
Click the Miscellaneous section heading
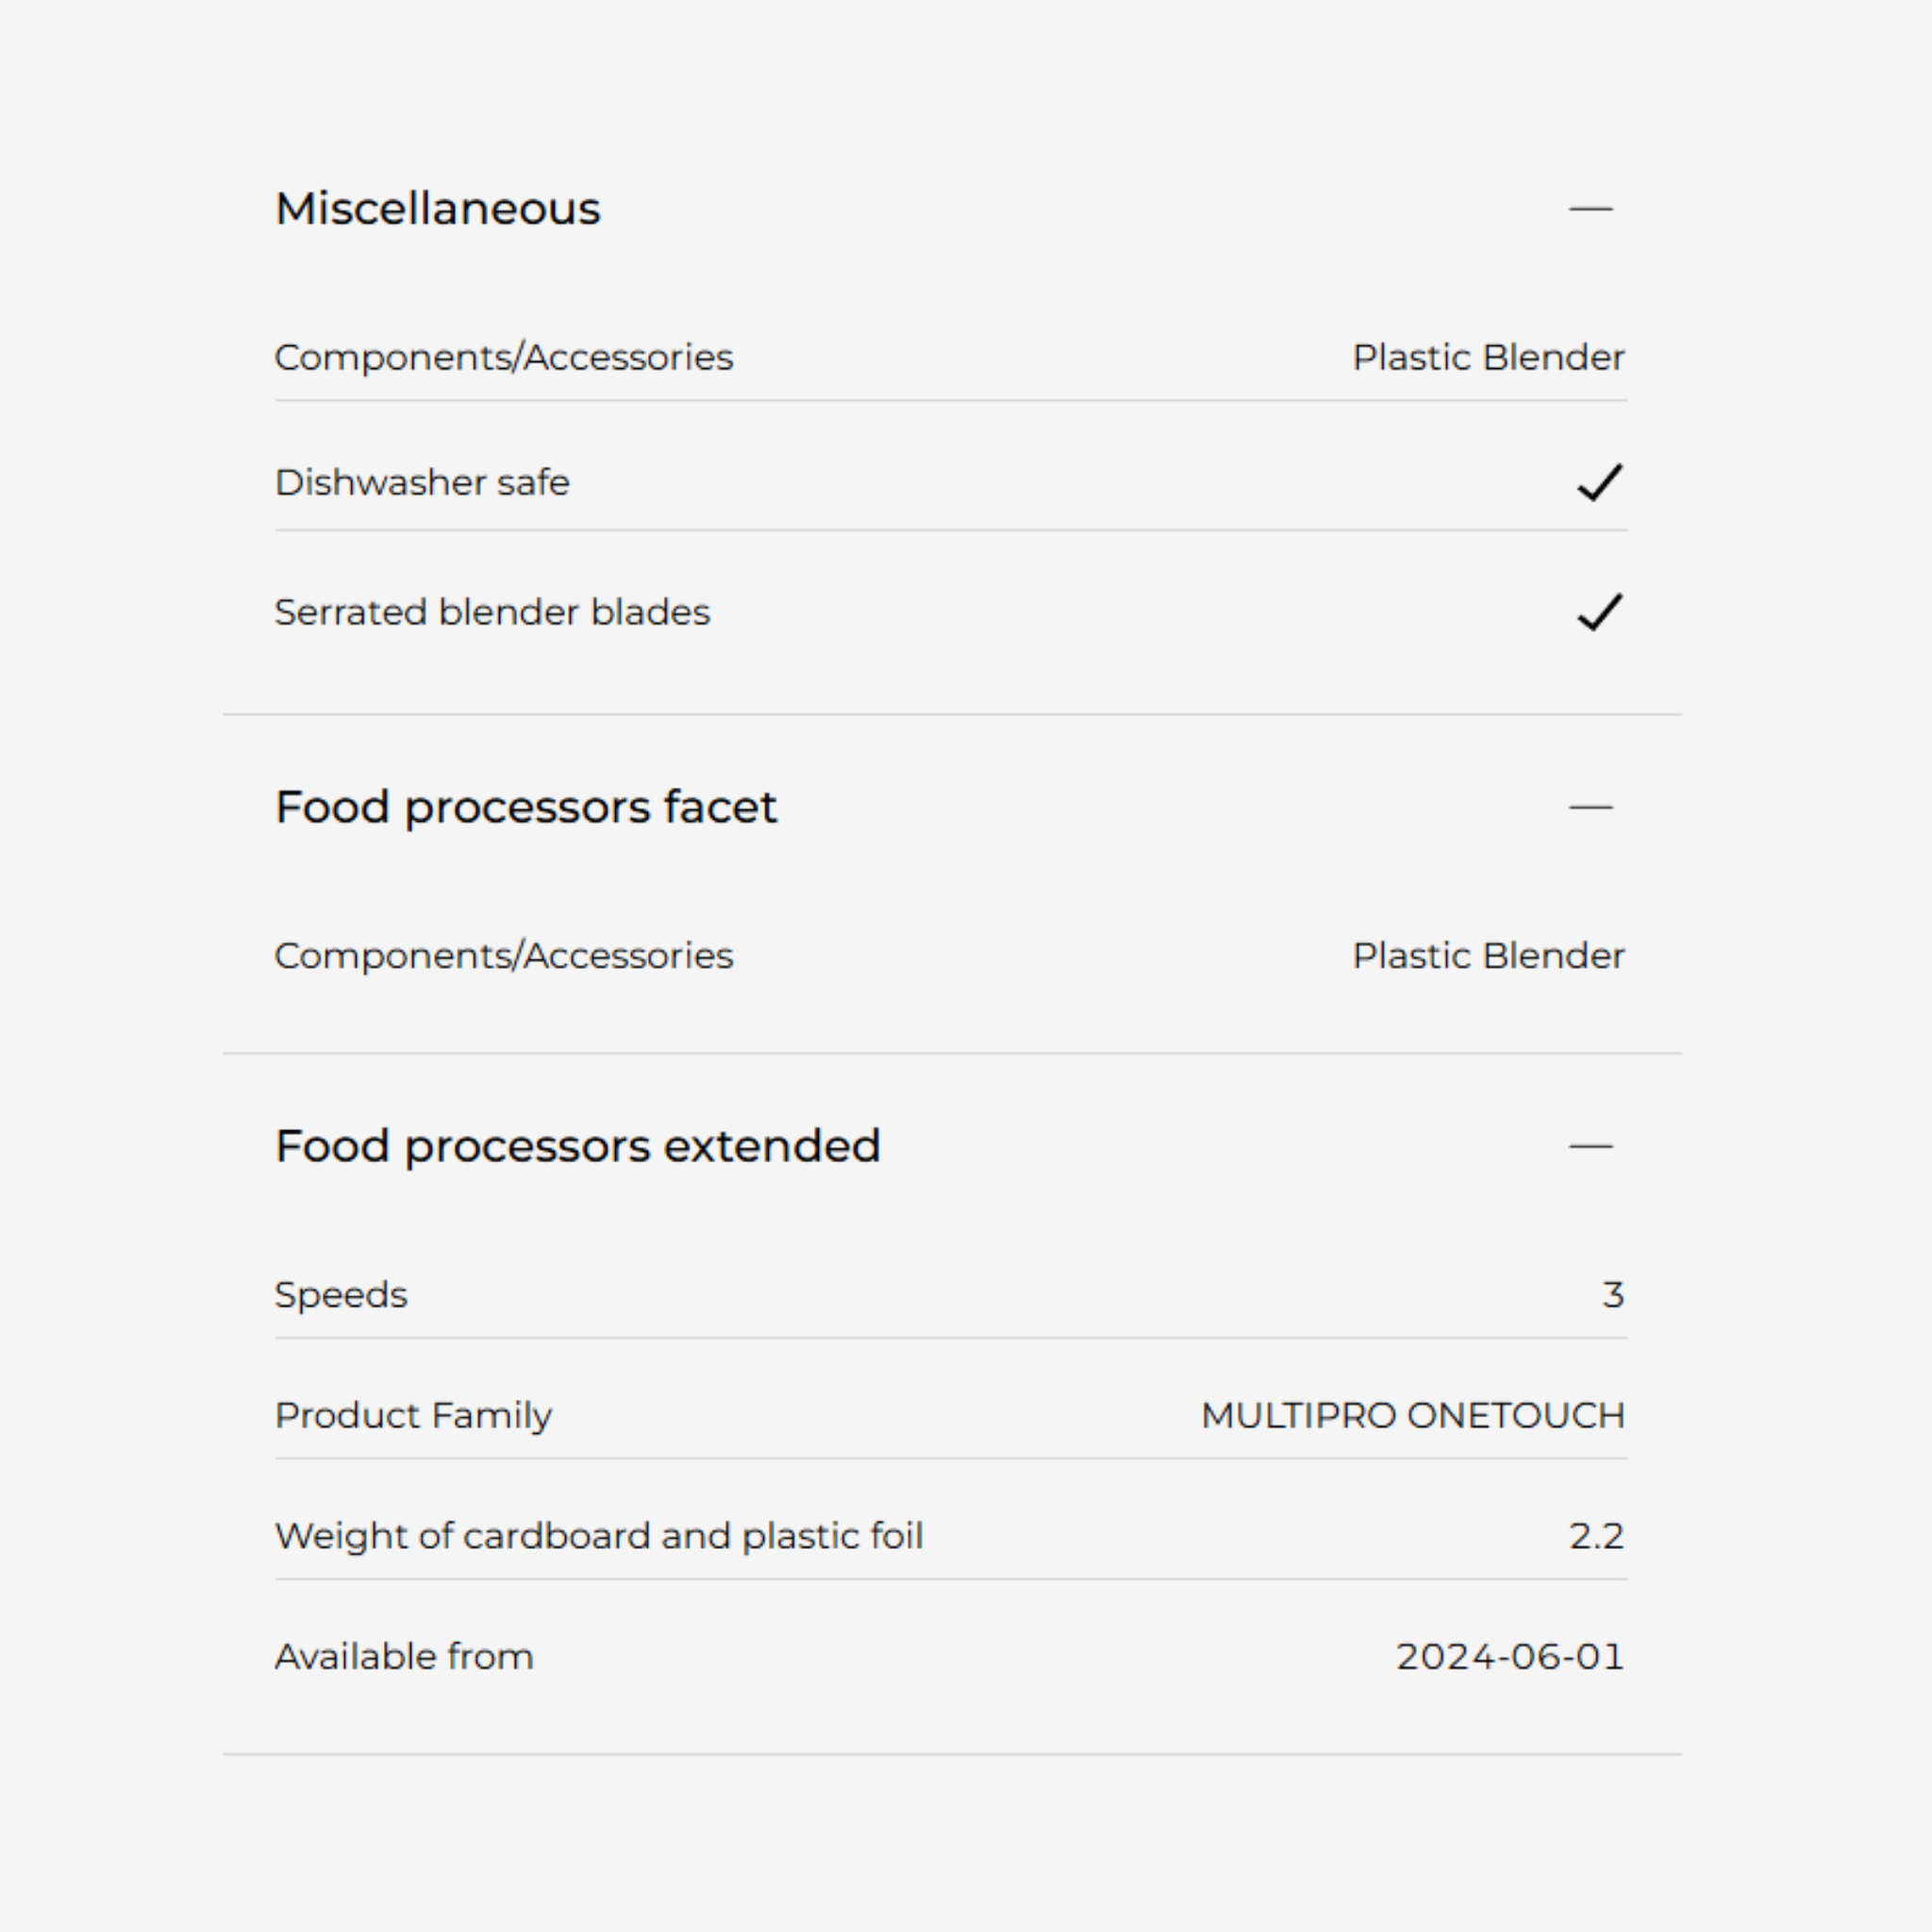tap(438, 209)
